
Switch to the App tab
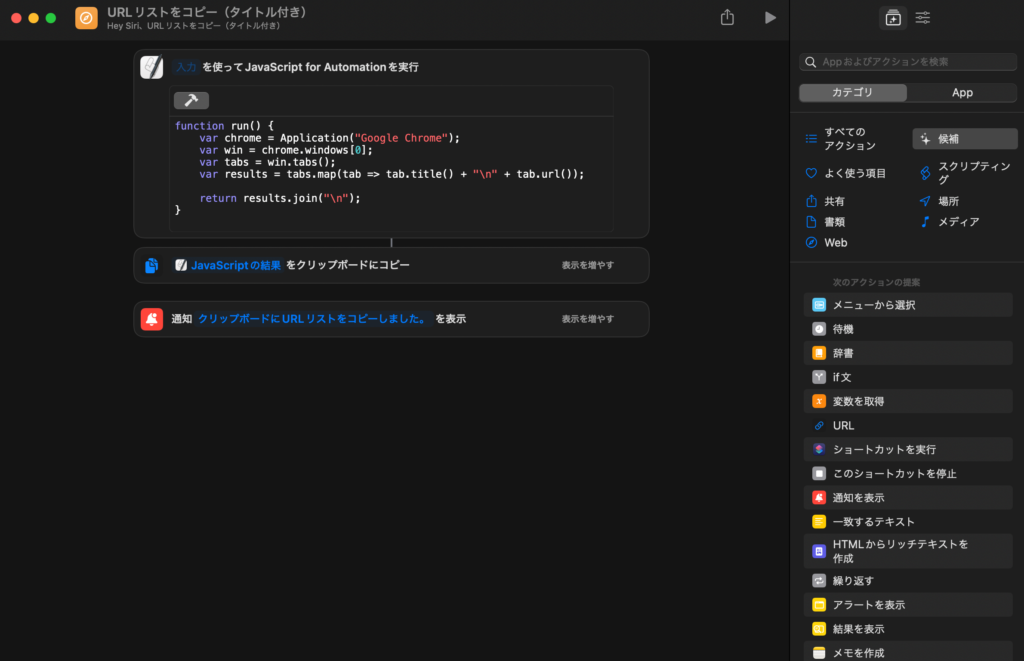tap(962, 93)
